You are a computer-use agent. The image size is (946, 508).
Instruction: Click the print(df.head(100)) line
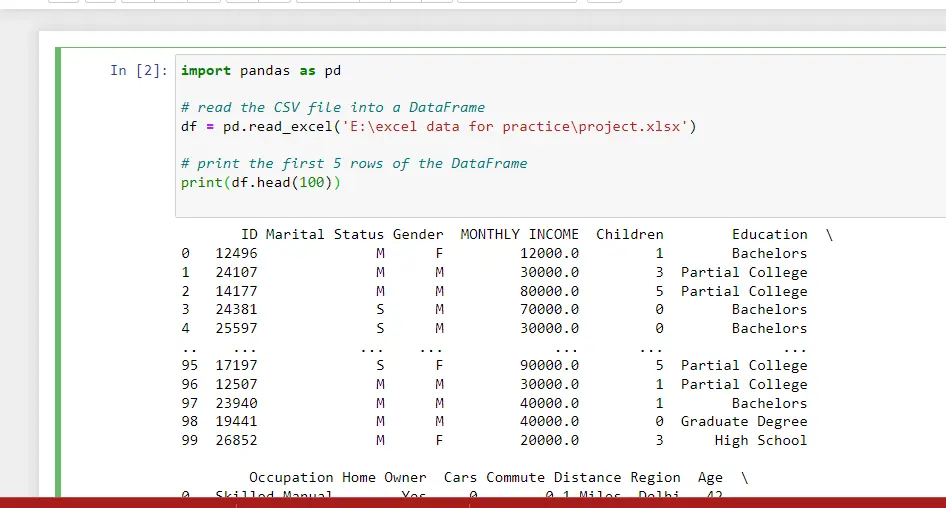coord(261,182)
